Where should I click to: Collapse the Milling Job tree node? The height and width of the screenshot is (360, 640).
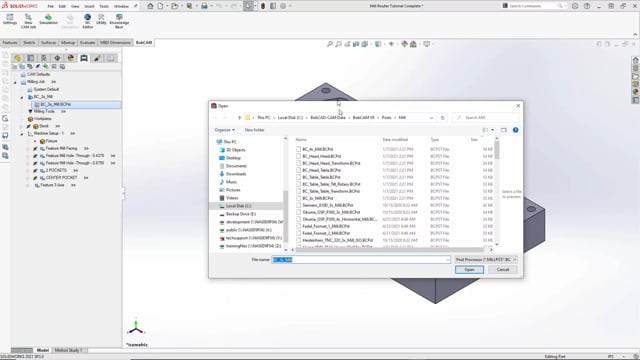16,82
